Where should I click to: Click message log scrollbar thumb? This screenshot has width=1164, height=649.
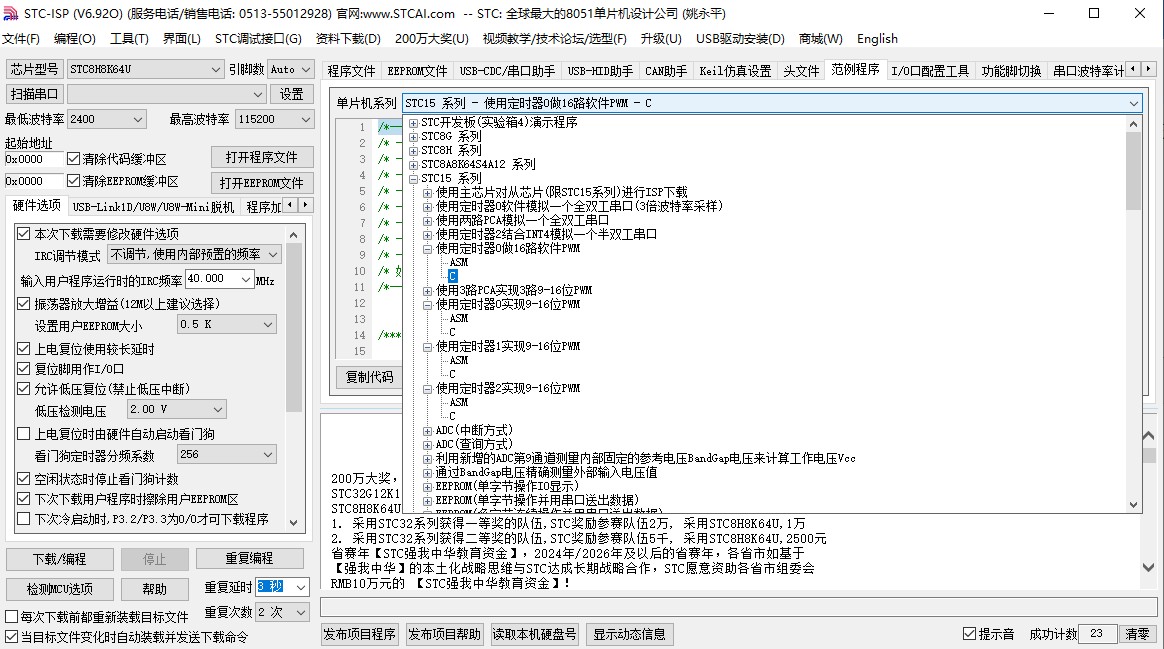pyautogui.click(x=1148, y=454)
